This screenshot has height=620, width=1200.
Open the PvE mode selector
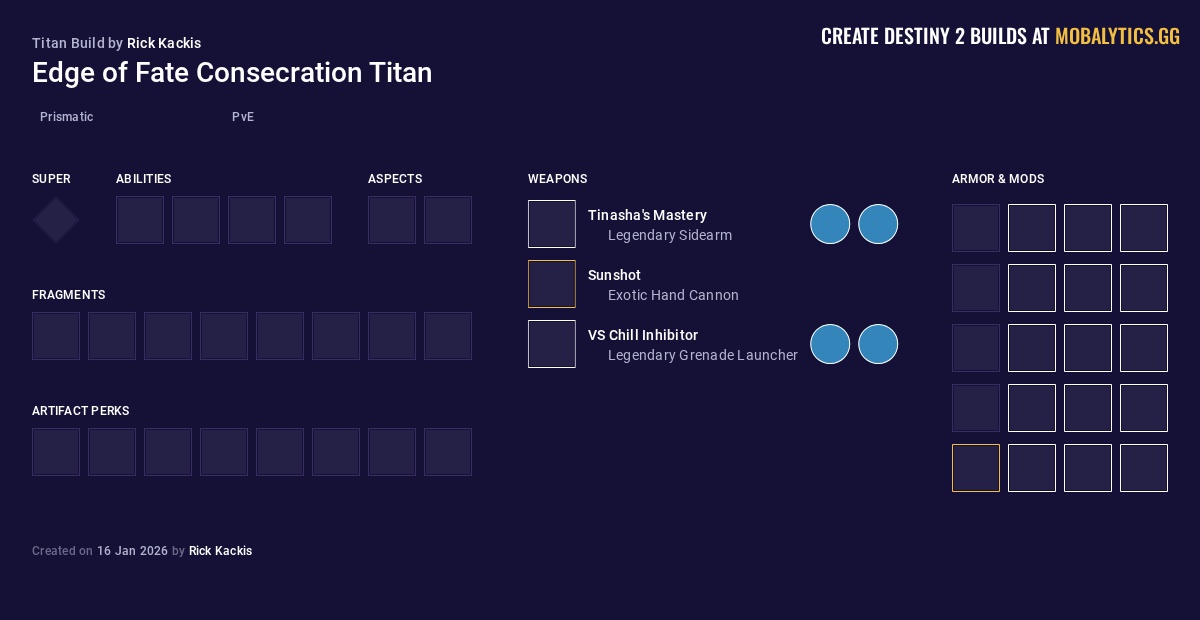243,117
